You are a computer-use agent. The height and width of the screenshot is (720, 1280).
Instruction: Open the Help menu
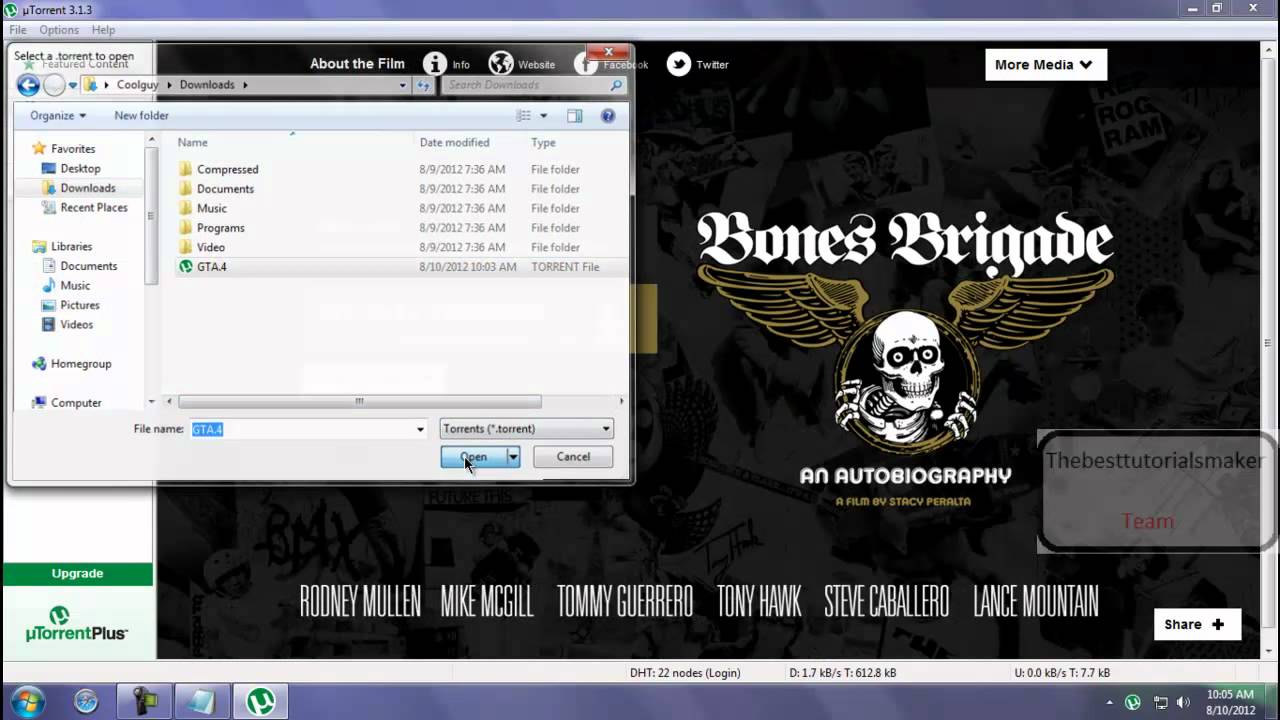(103, 30)
